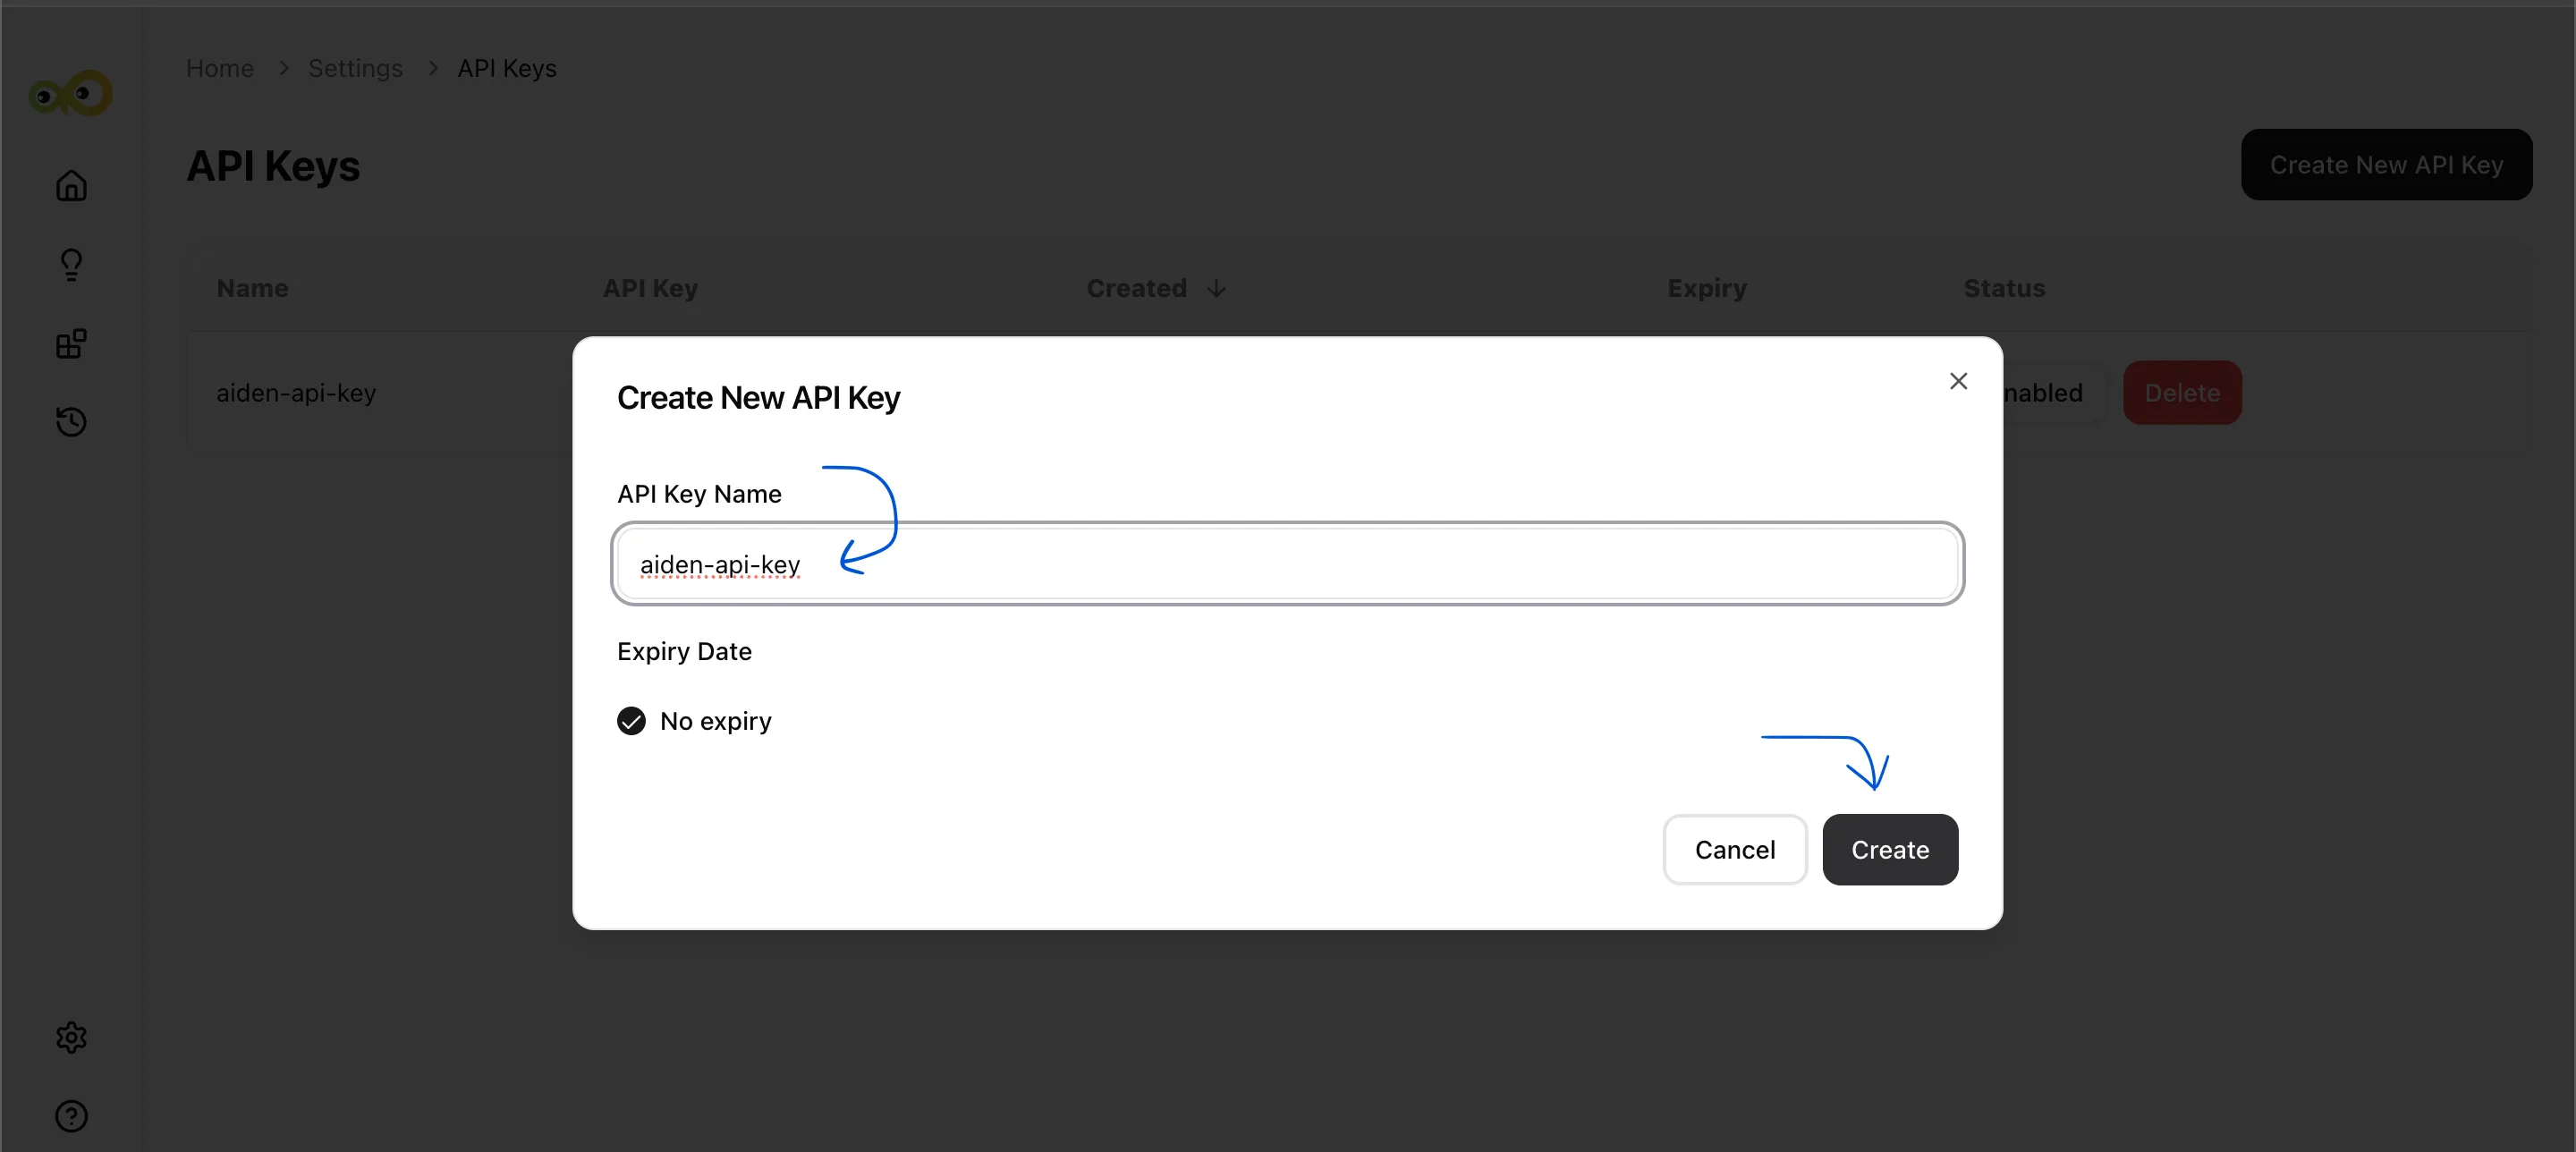2576x1152 pixels.
Task: Delete the aiden-api-key row
Action: tap(2181, 393)
